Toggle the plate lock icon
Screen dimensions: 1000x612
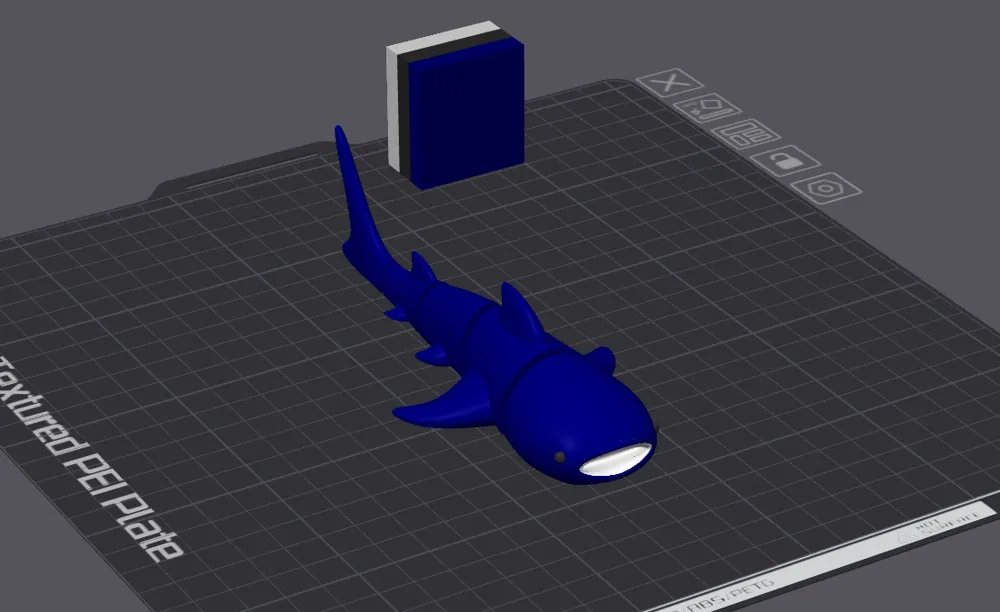786,159
